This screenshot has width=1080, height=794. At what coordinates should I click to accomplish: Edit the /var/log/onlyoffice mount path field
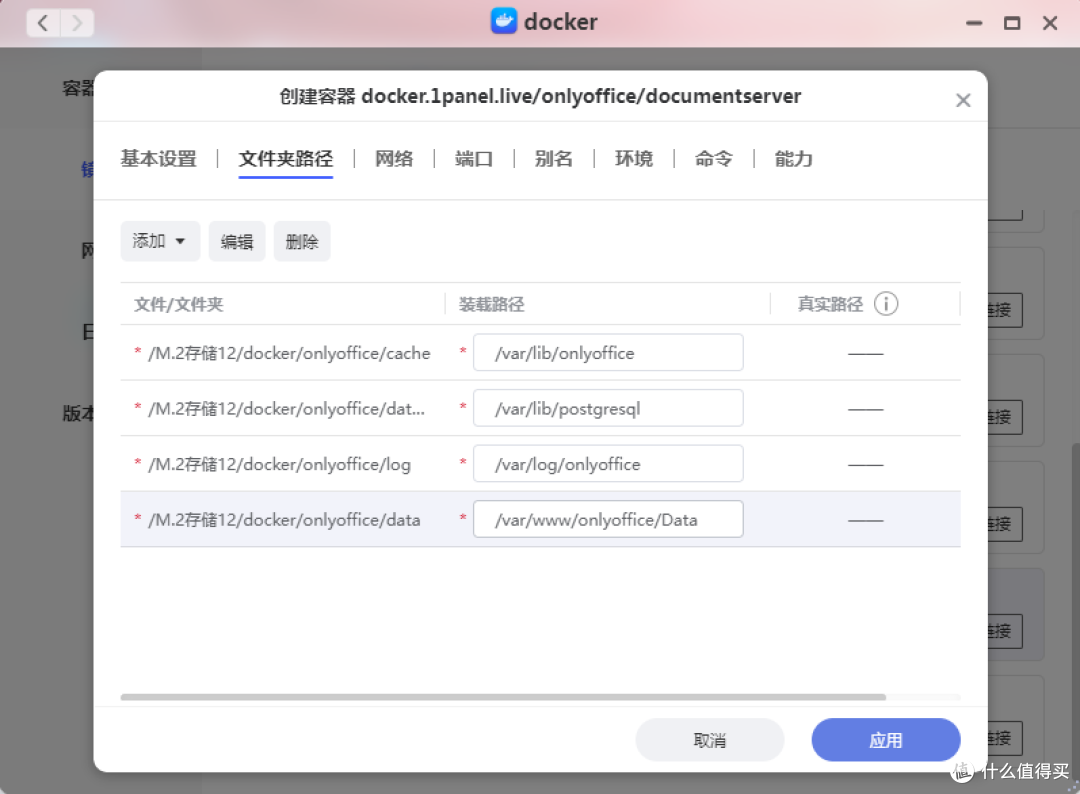coord(608,464)
